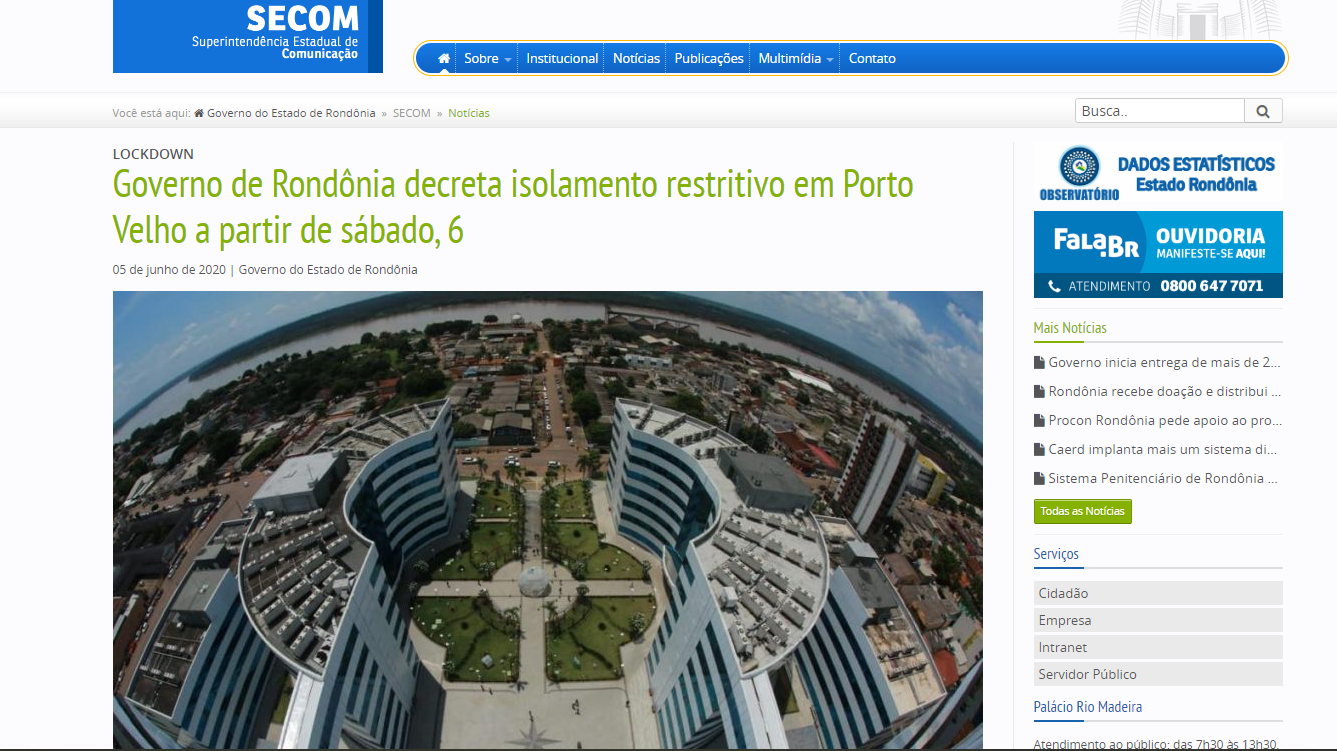
Task: Click the magnifier search button
Action: (x=1263, y=111)
